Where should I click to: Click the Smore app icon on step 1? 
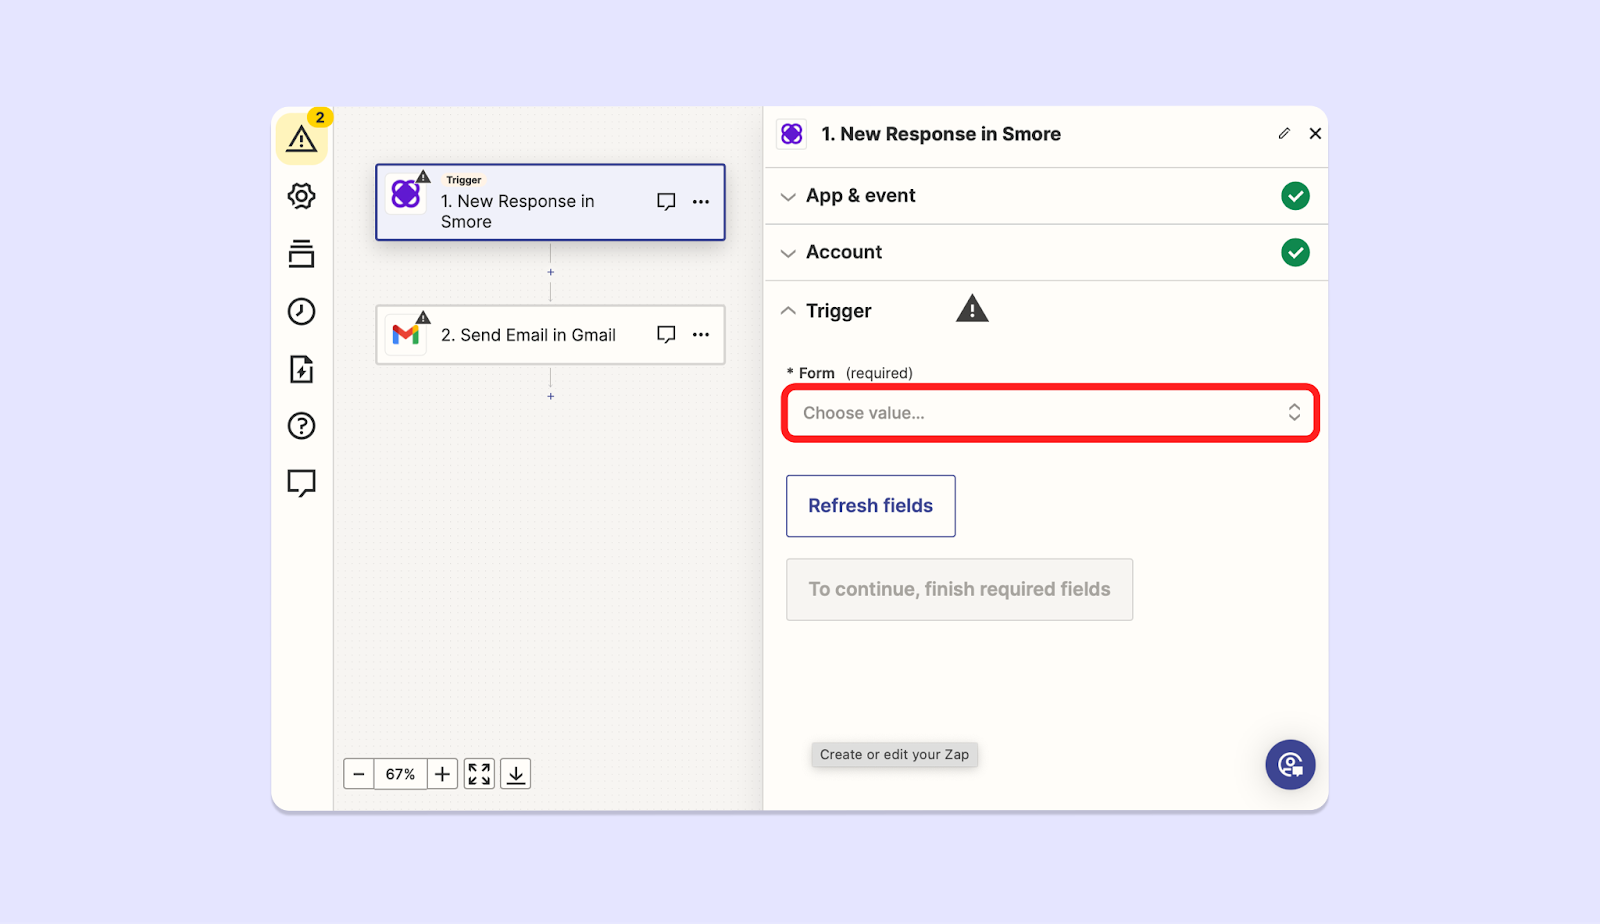[406, 194]
